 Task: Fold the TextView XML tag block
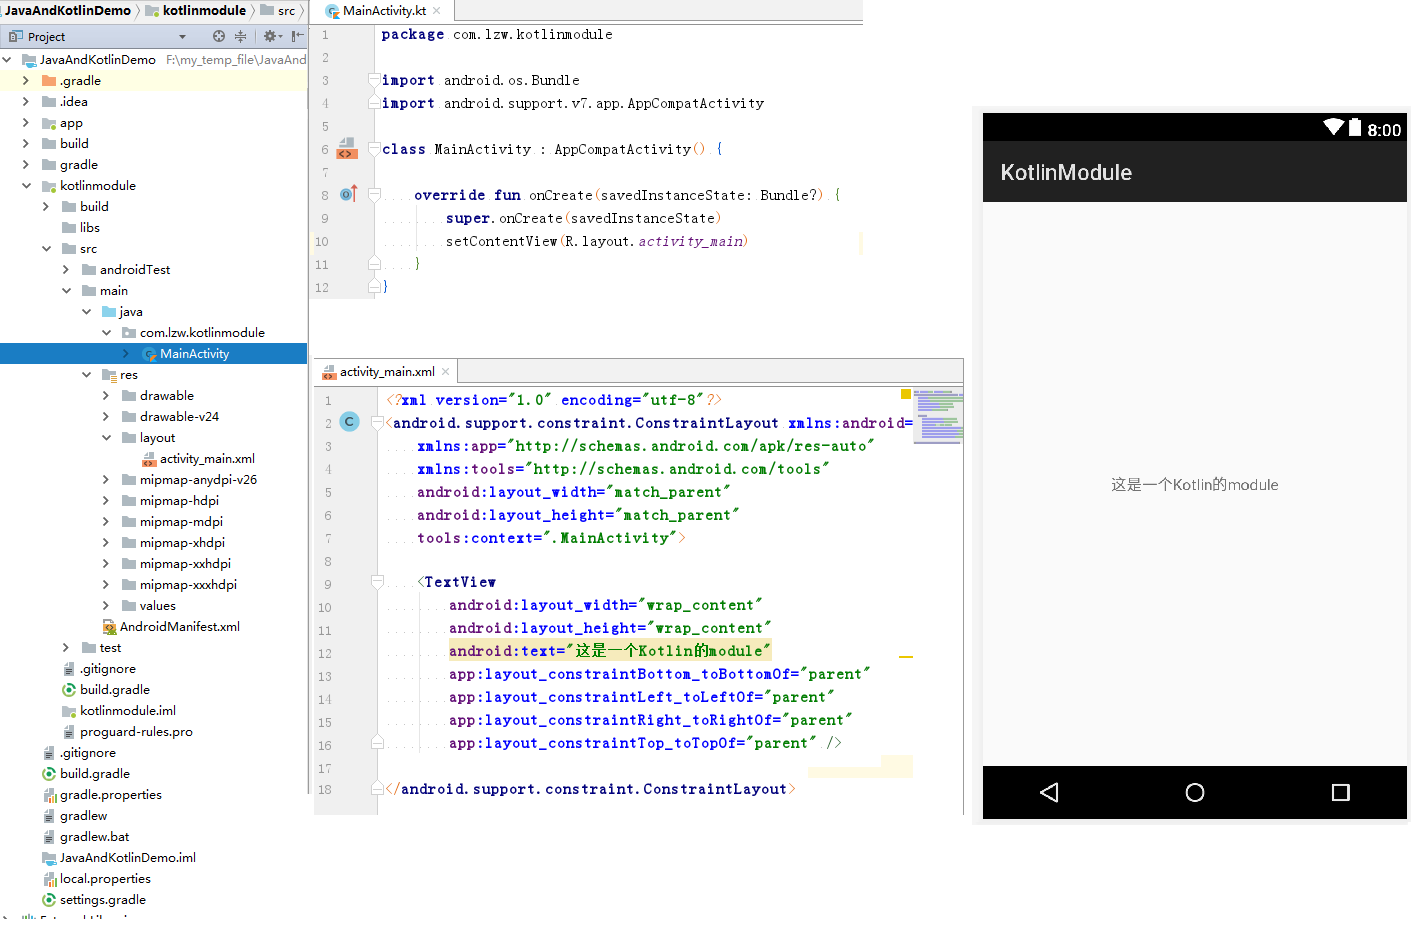(x=378, y=582)
